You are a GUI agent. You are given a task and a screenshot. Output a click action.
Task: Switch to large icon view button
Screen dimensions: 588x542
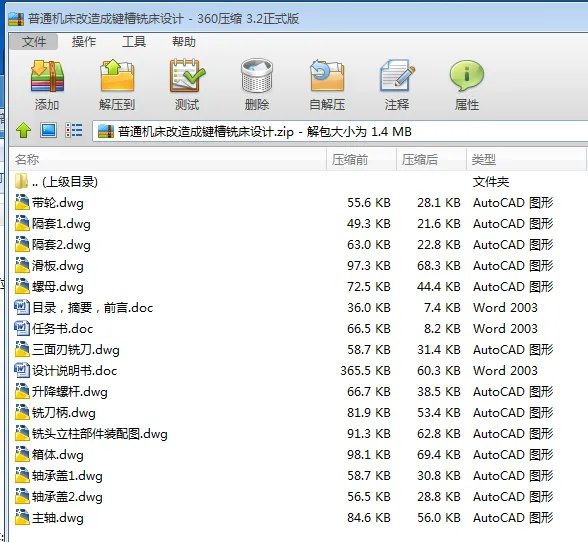48,131
